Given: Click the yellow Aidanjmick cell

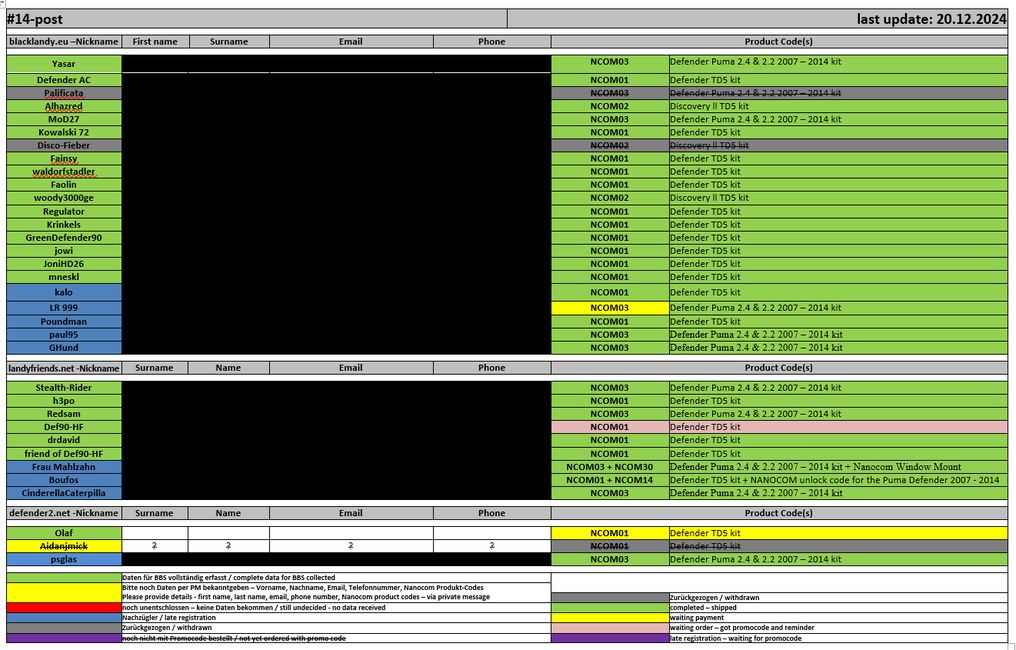Looking at the screenshot, I should coord(64,546).
